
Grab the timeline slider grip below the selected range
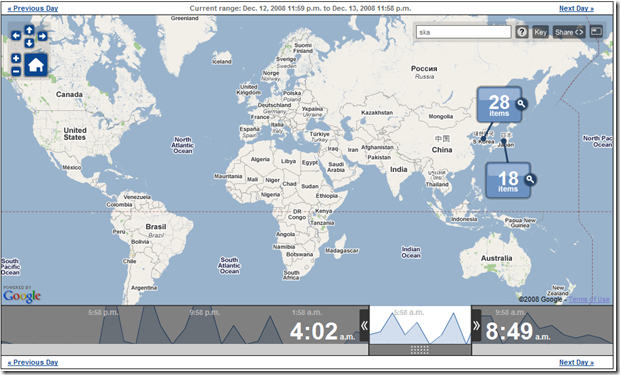420,349
